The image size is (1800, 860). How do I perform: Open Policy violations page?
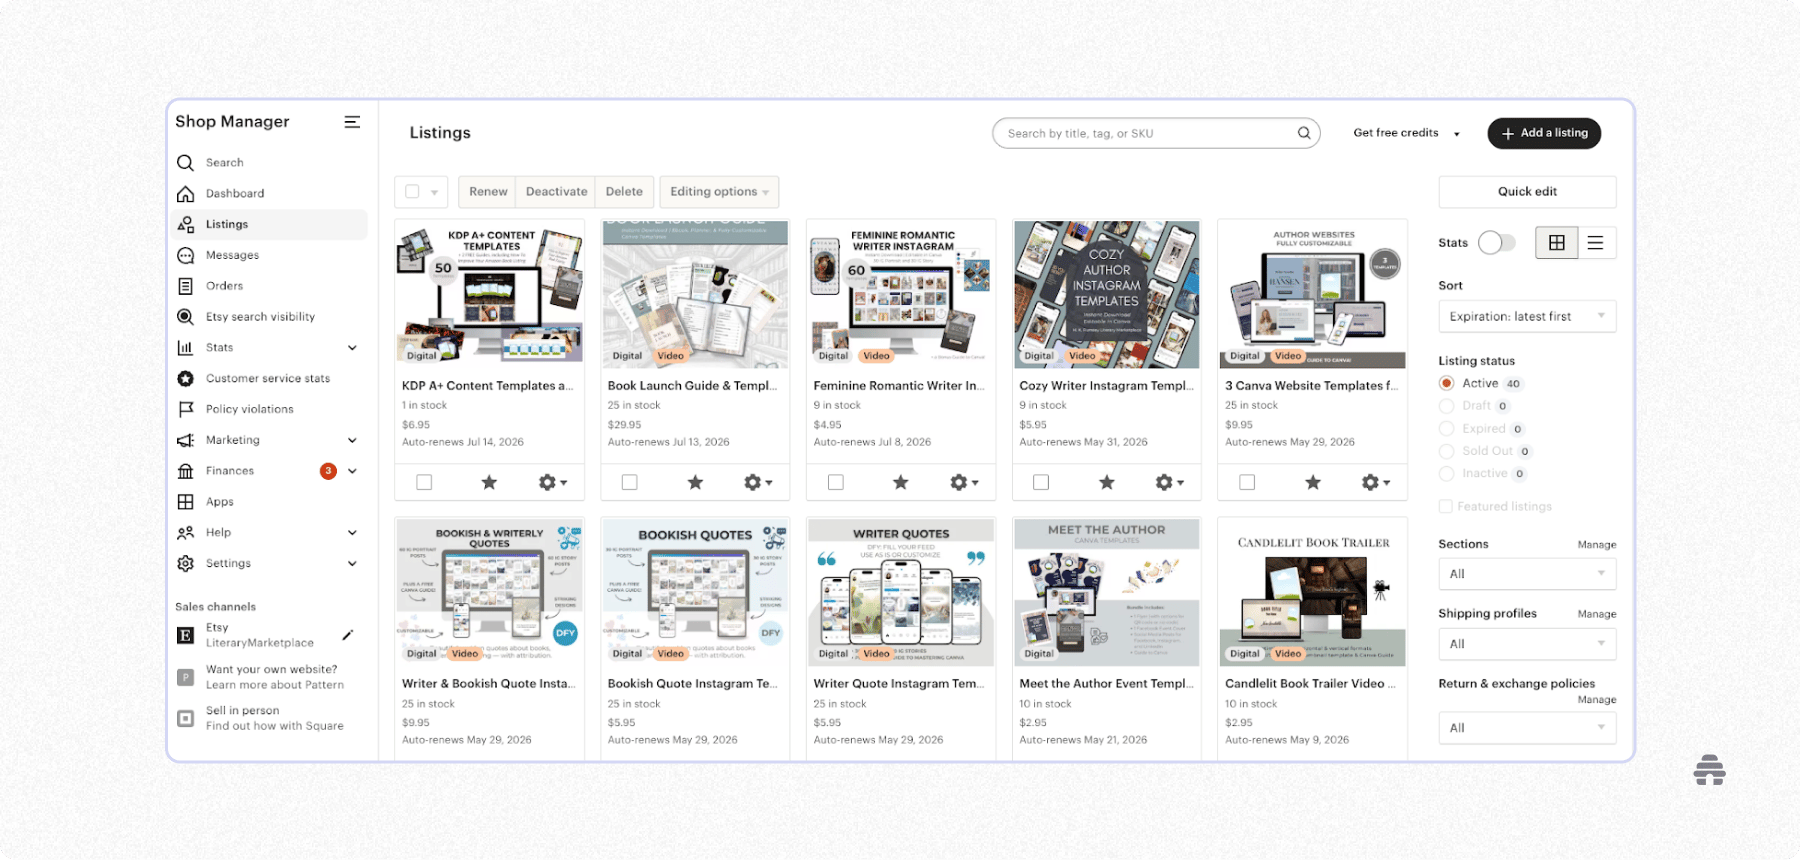[250, 409]
